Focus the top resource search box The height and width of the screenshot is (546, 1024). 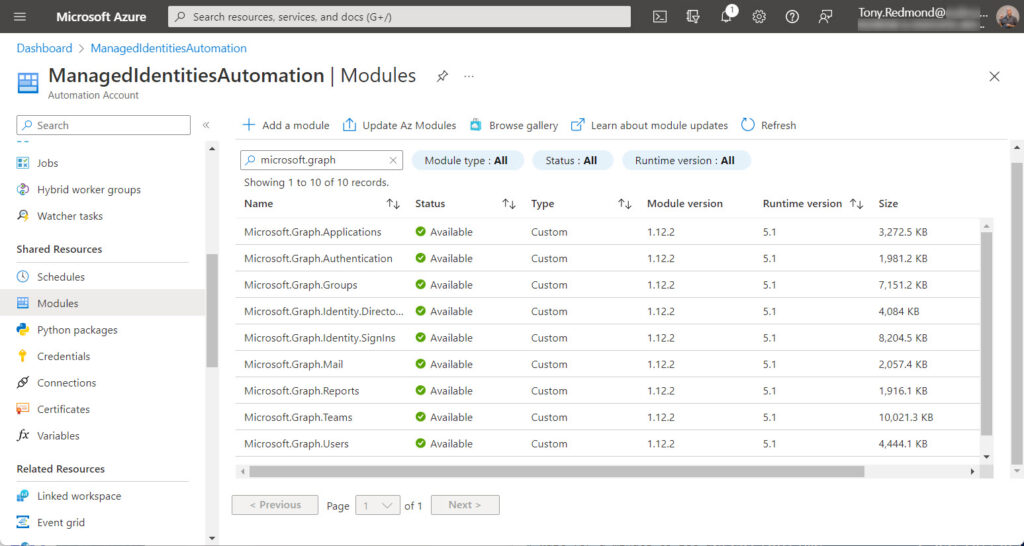399,16
